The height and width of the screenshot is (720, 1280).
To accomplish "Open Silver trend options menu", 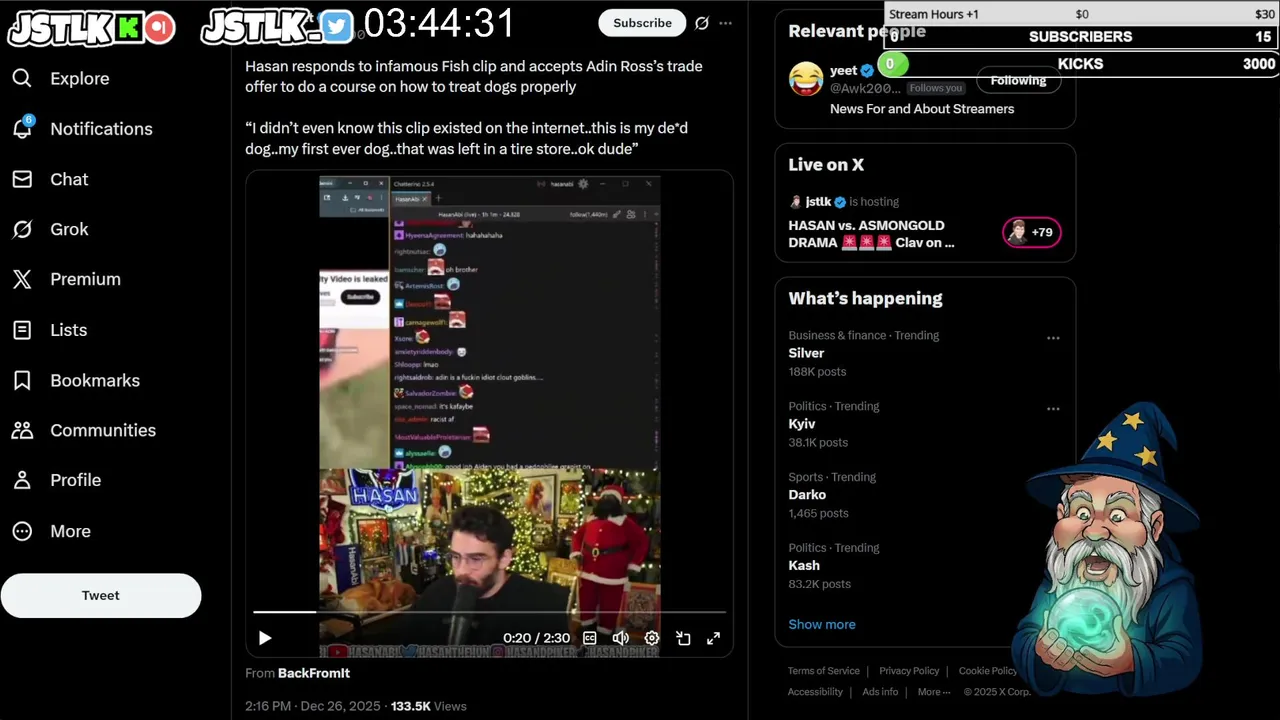I will click(1053, 338).
